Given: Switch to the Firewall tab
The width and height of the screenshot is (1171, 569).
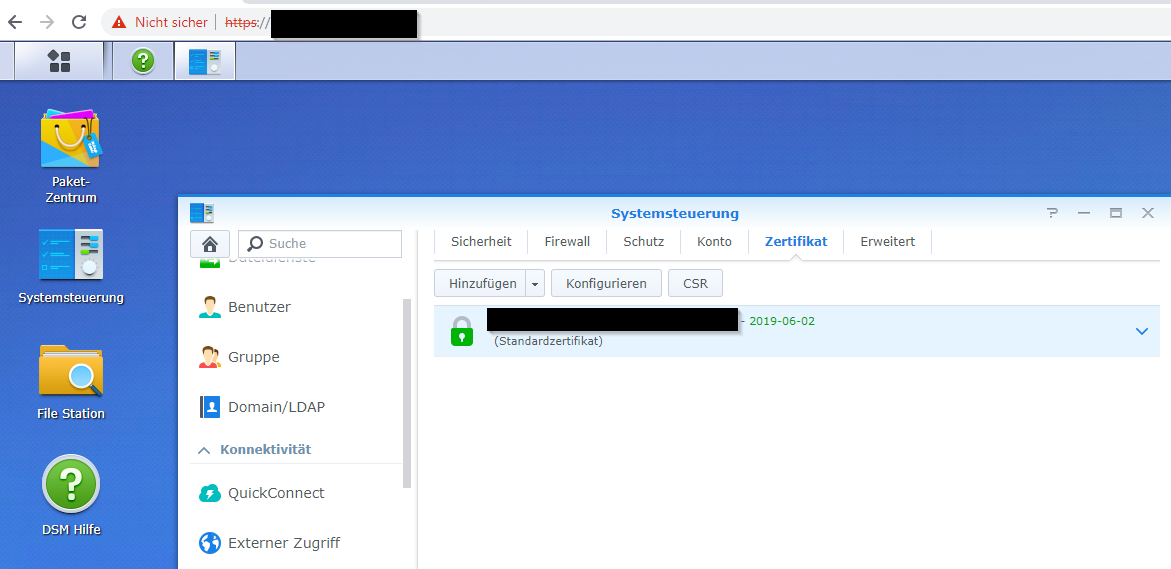Looking at the screenshot, I should [567, 242].
